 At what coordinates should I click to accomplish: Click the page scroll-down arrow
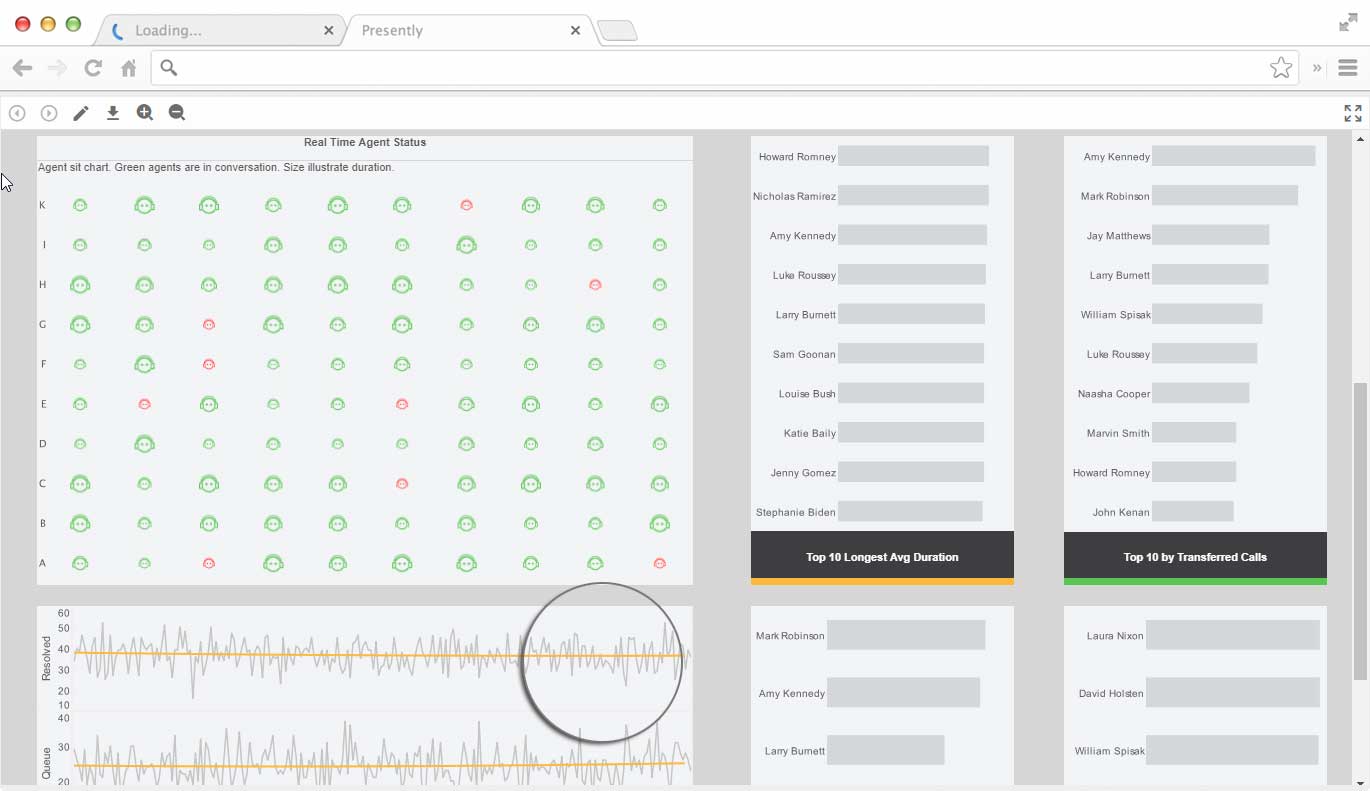pos(1360,783)
